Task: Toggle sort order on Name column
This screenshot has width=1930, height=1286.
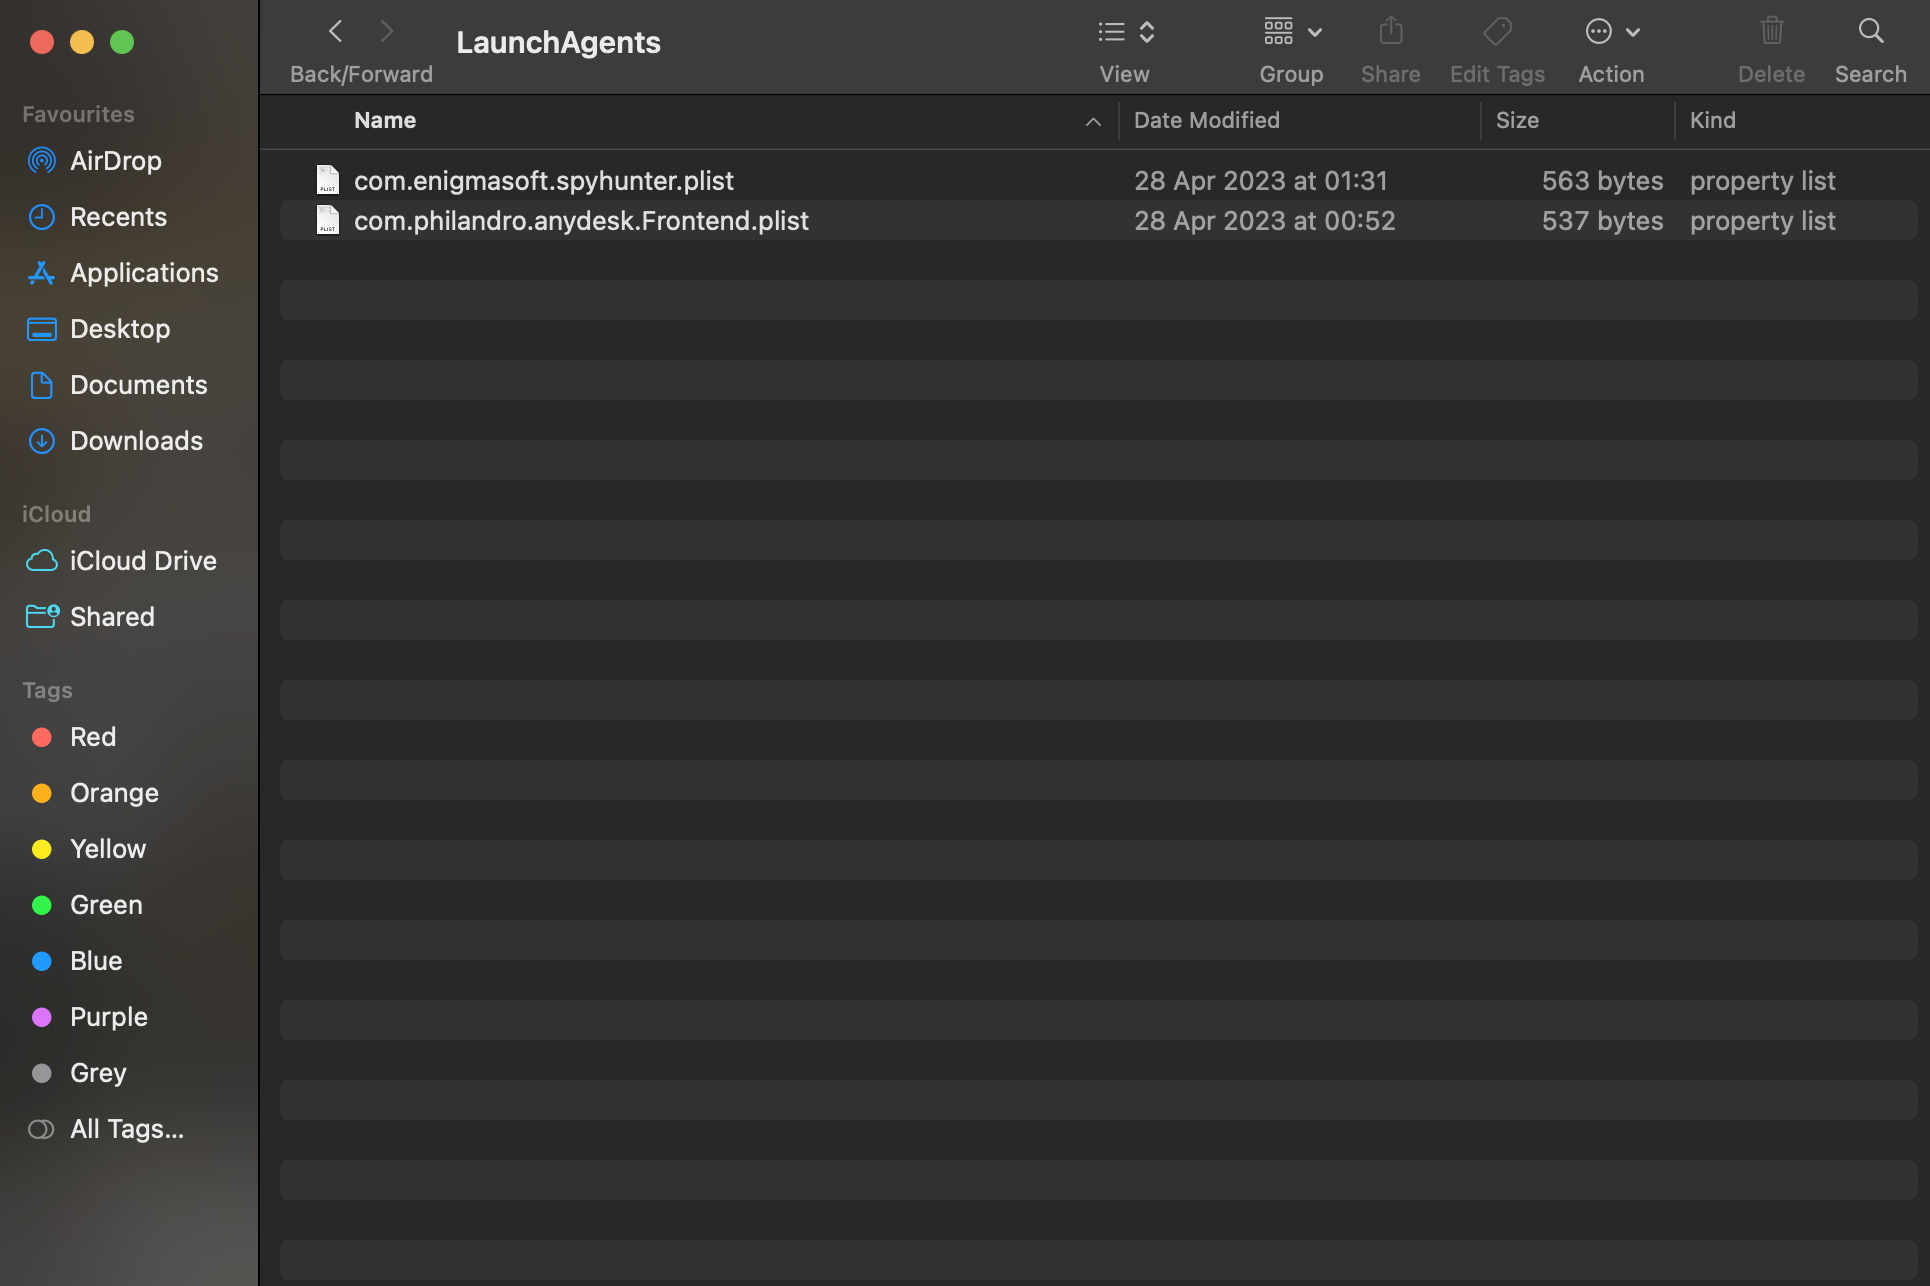Action: [385, 121]
